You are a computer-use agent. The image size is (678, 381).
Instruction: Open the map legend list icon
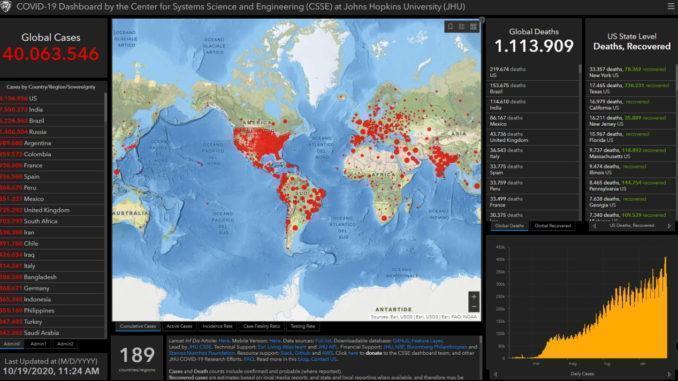tap(462, 27)
